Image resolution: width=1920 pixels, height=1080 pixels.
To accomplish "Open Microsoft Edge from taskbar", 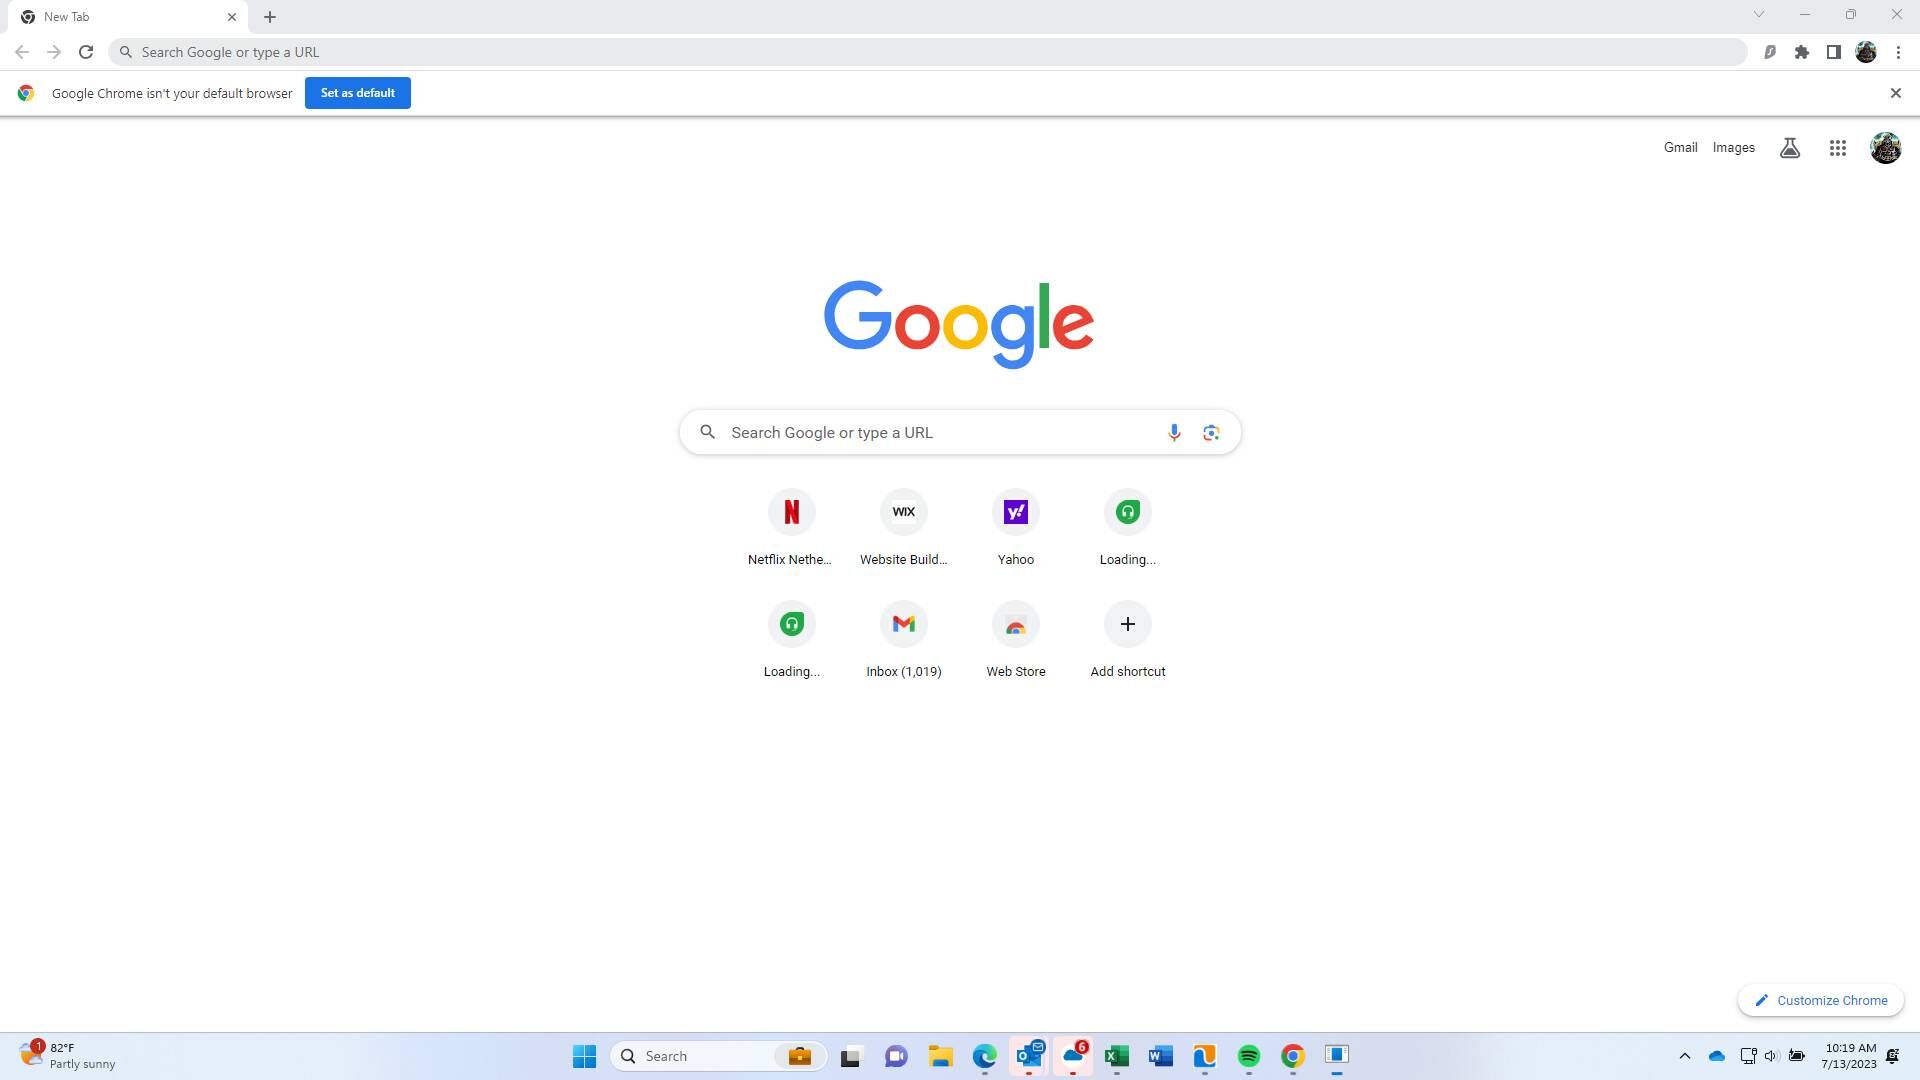I will point(984,1056).
